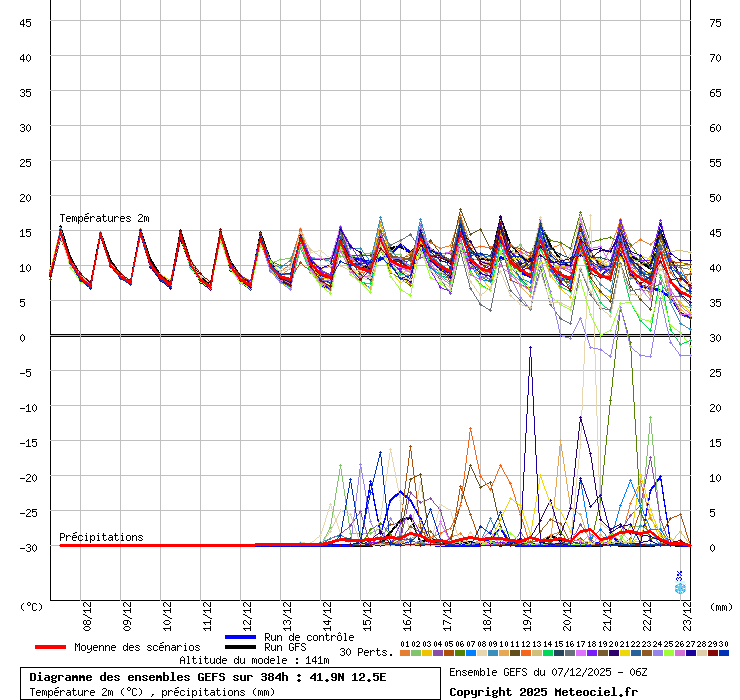This screenshot has height=700, width=740.
Task: Click the 15/12 date label
Action: point(368,611)
